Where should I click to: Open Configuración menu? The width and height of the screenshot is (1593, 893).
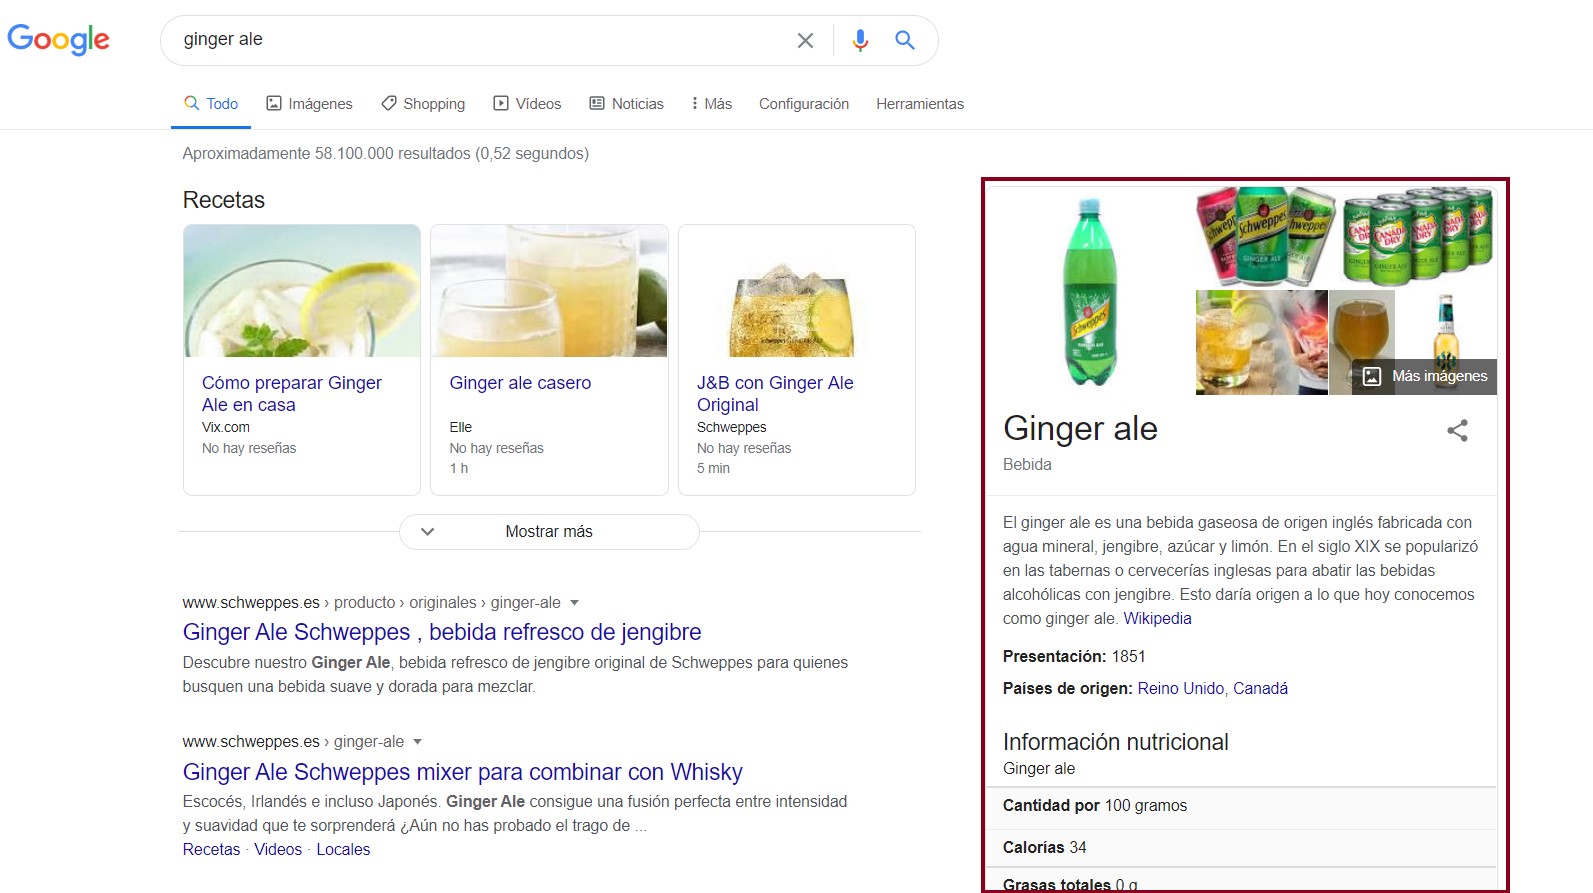[803, 104]
